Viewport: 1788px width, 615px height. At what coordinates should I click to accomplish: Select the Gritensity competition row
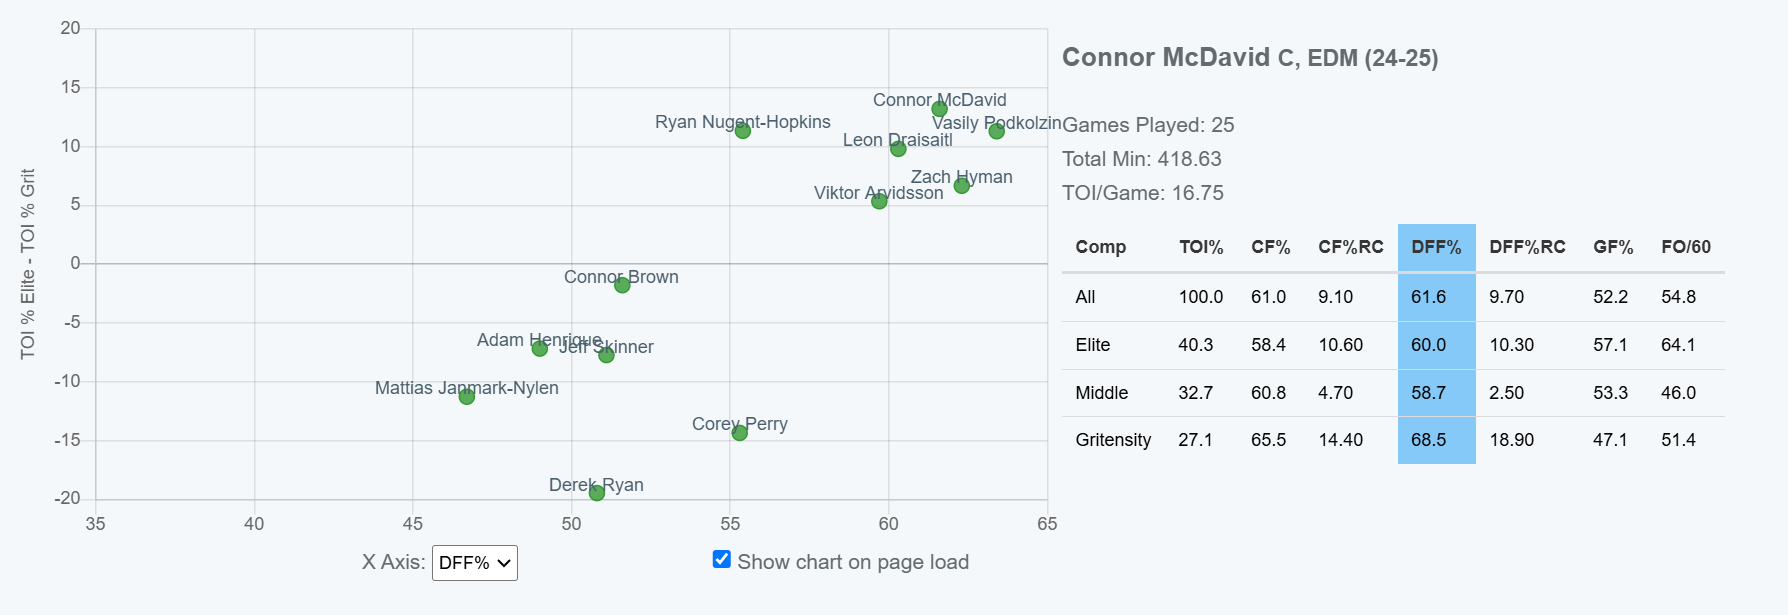tap(1393, 440)
